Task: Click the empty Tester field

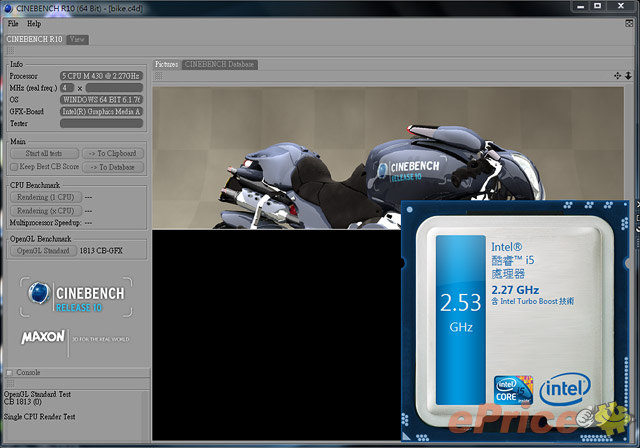Action: pos(101,123)
